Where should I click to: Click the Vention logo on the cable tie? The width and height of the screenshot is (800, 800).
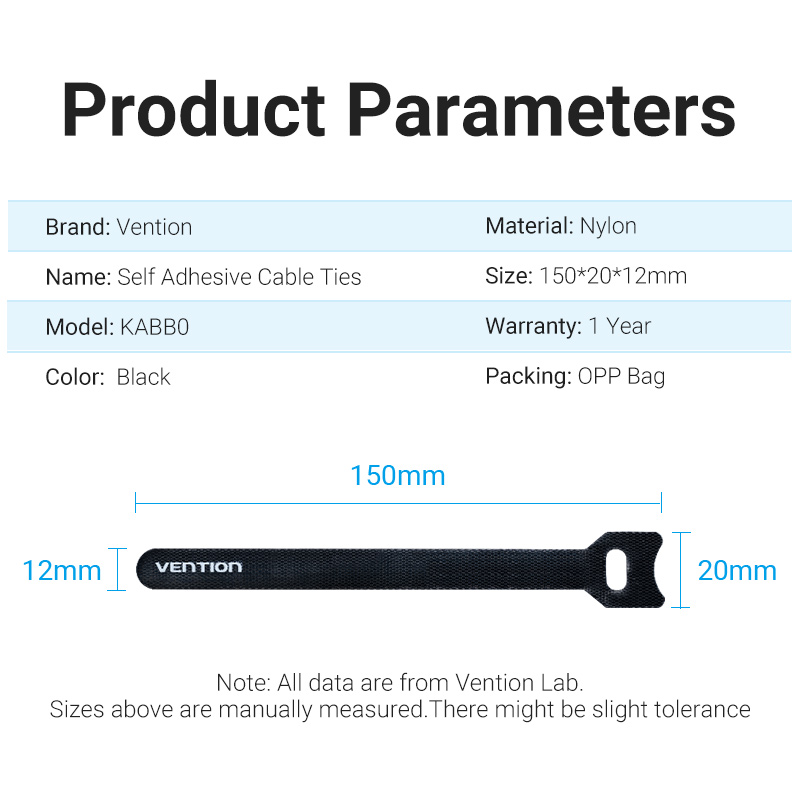pos(198,567)
